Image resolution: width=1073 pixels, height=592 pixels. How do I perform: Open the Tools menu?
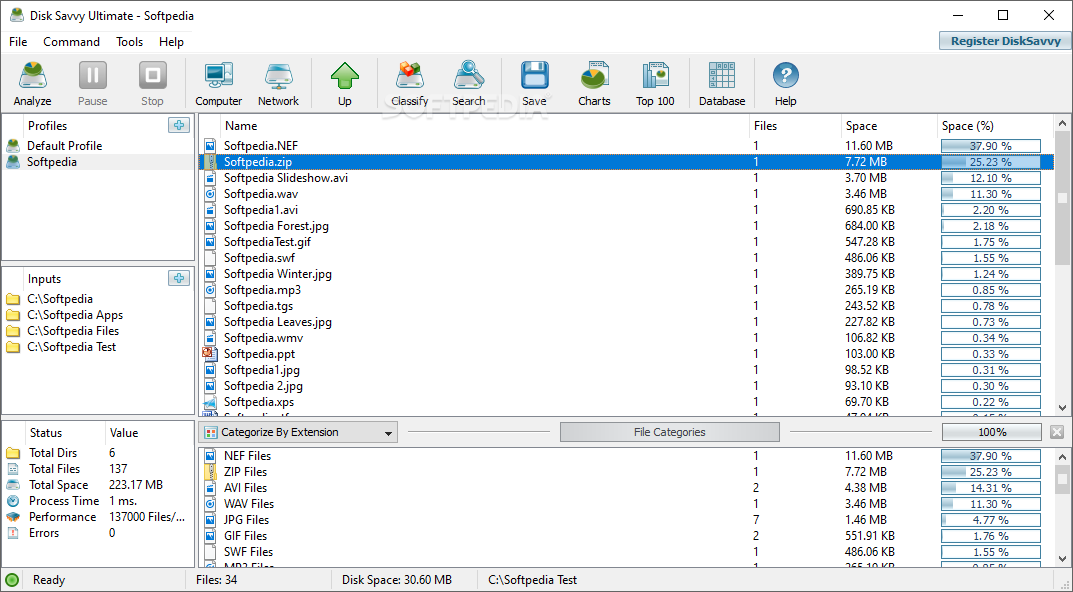(x=129, y=42)
